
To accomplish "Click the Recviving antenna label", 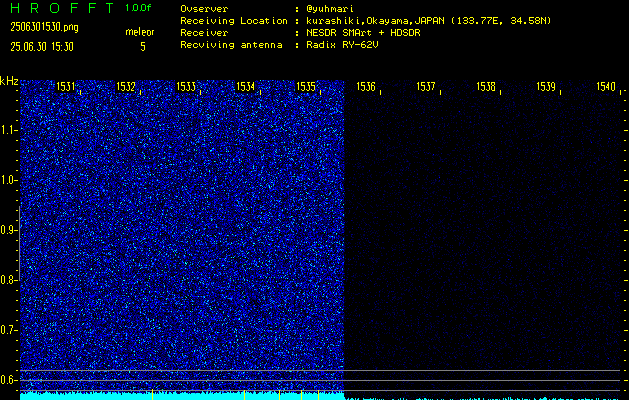I will click(231, 45).
